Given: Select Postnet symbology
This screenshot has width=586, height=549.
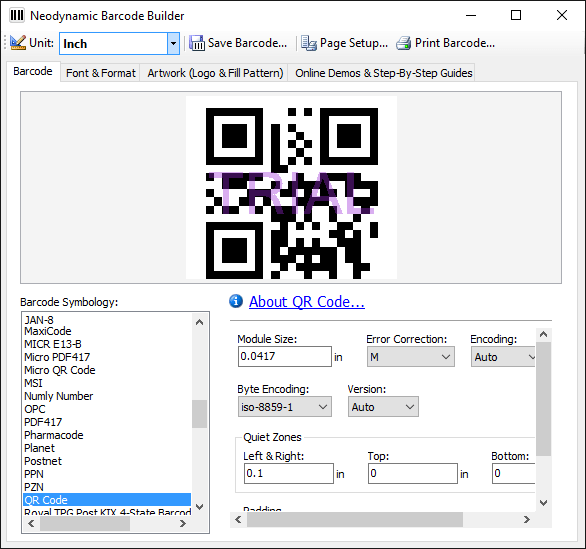Looking at the screenshot, I should coord(107,461).
